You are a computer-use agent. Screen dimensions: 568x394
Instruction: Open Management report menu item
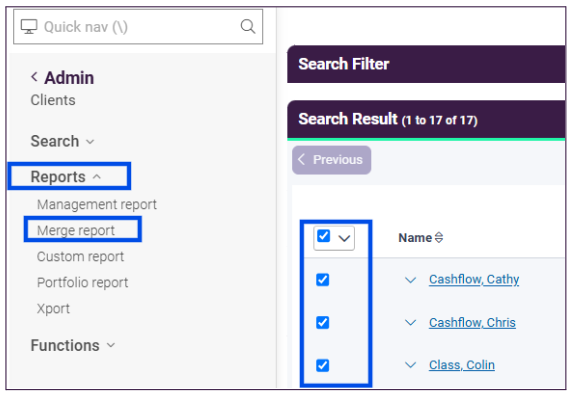97,204
